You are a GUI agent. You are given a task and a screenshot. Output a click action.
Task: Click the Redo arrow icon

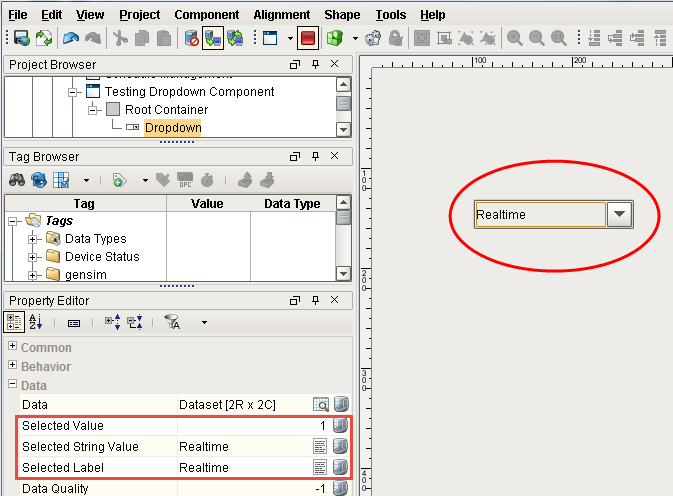(93, 38)
